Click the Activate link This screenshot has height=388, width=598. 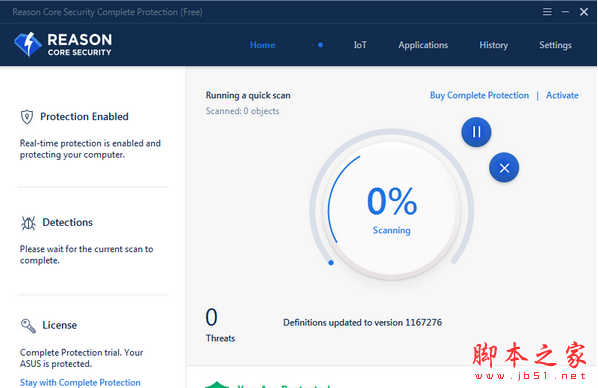pyautogui.click(x=562, y=95)
